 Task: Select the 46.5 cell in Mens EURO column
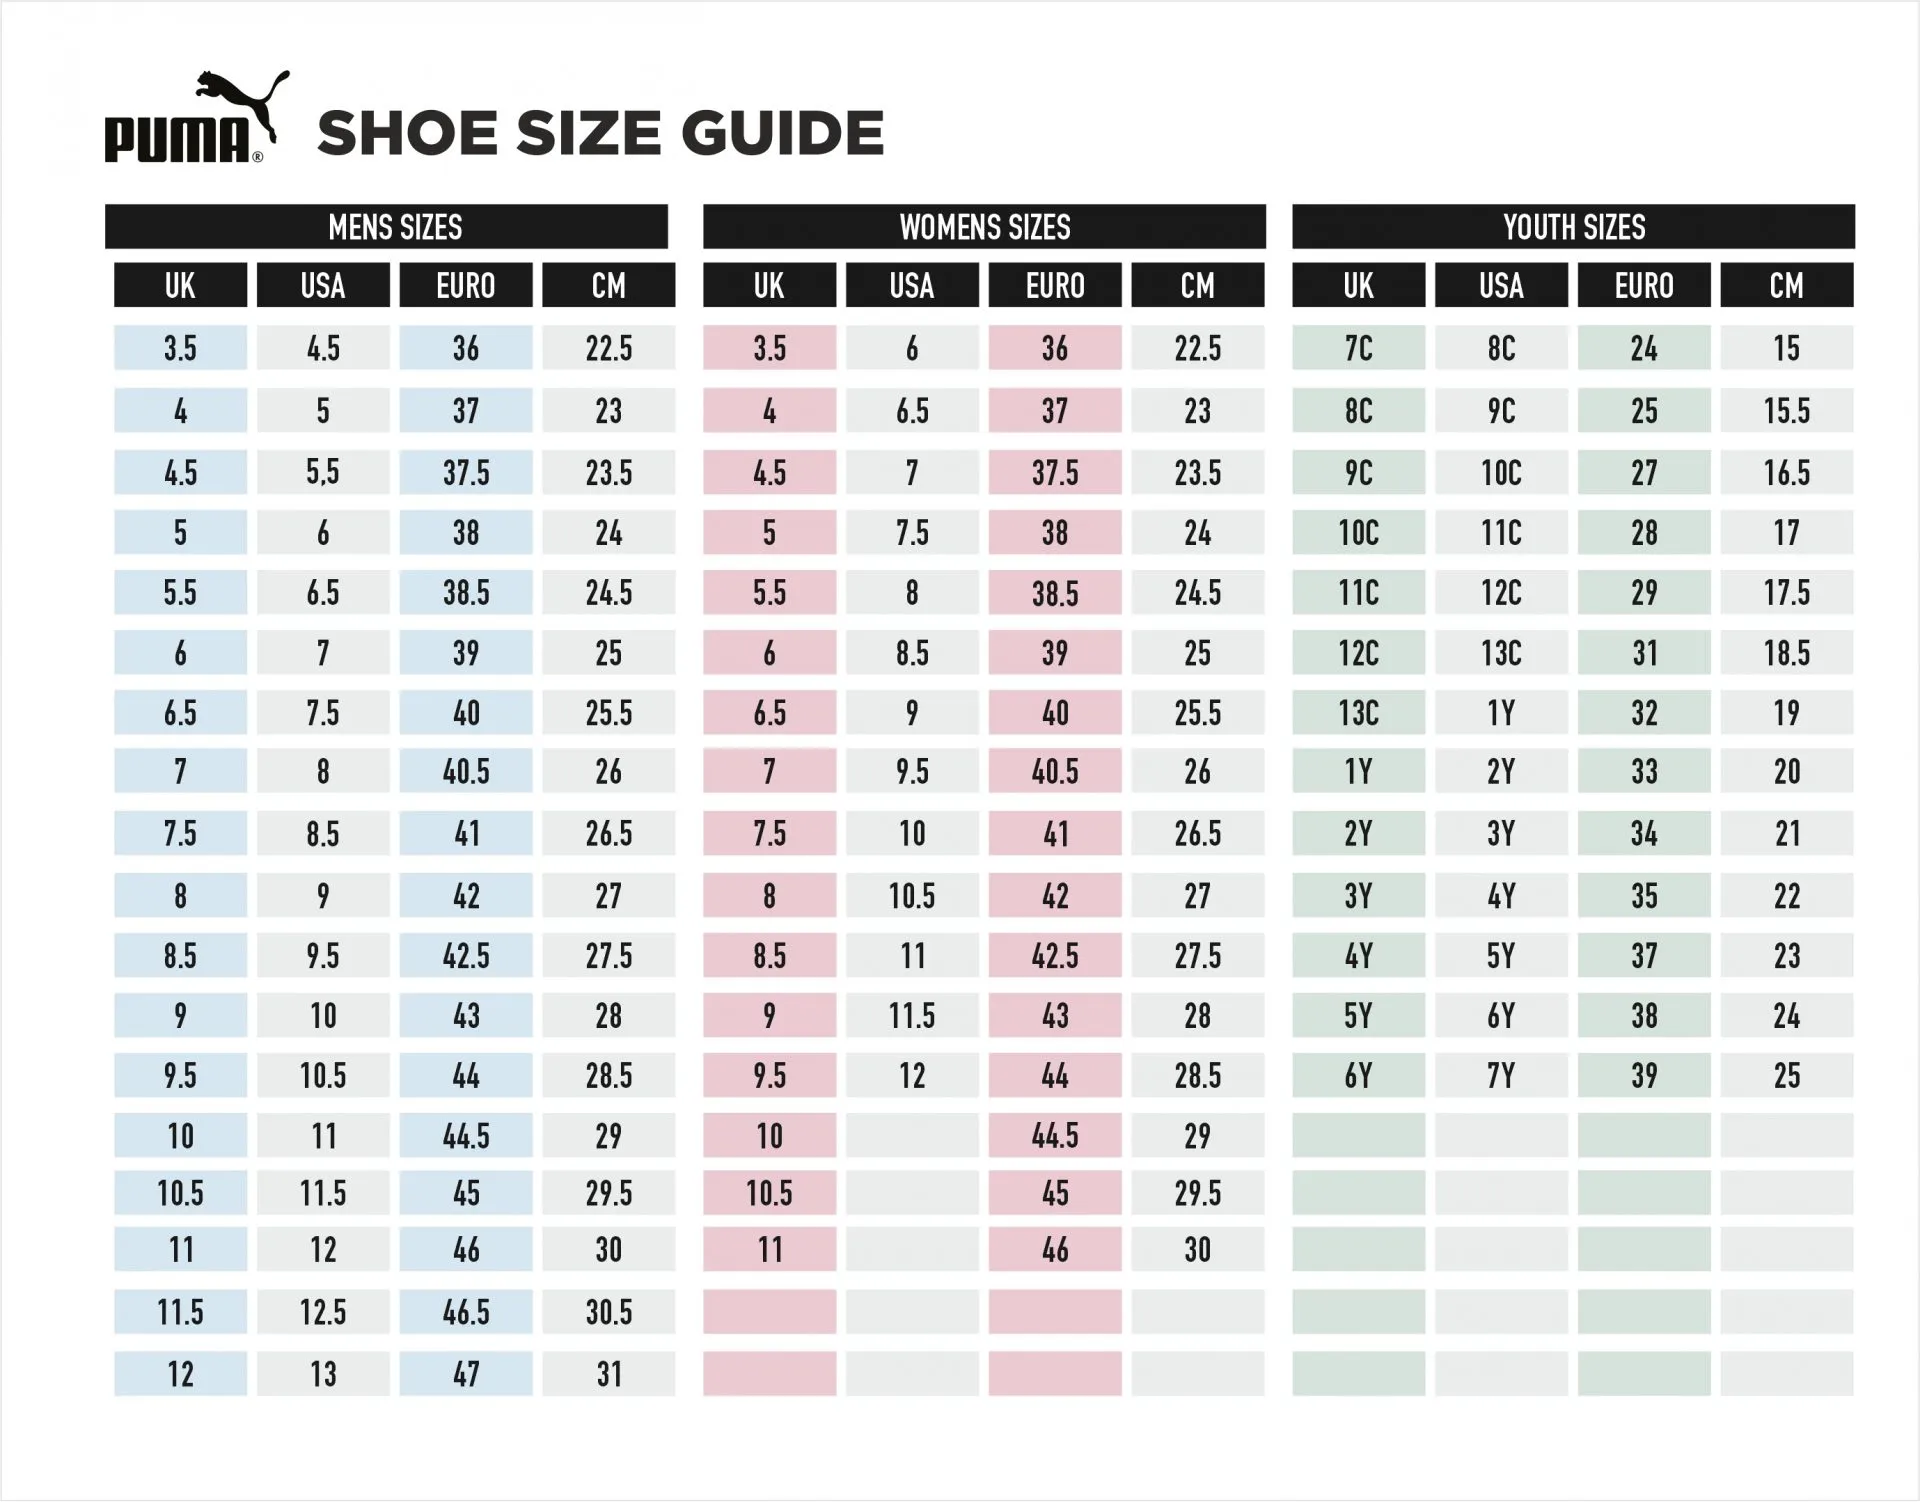(466, 1312)
